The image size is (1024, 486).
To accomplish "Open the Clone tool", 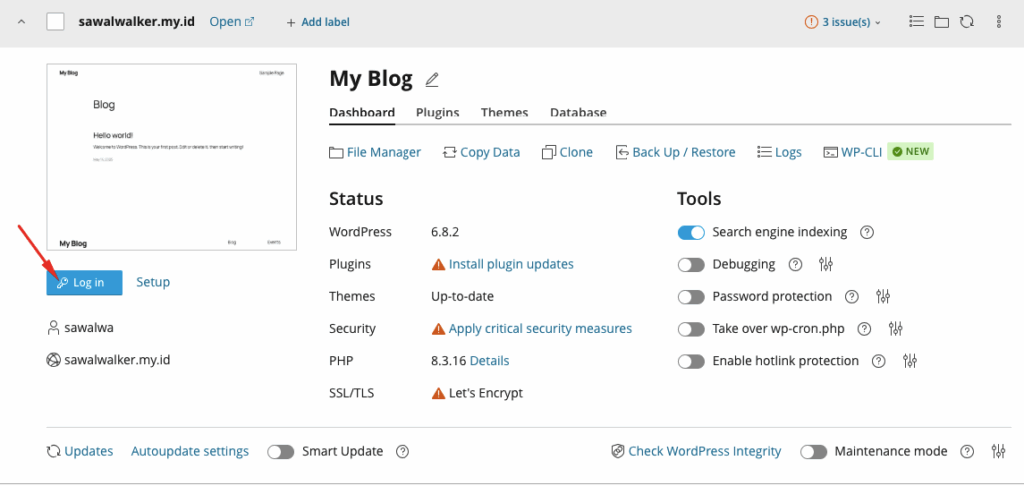I will 568,152.
